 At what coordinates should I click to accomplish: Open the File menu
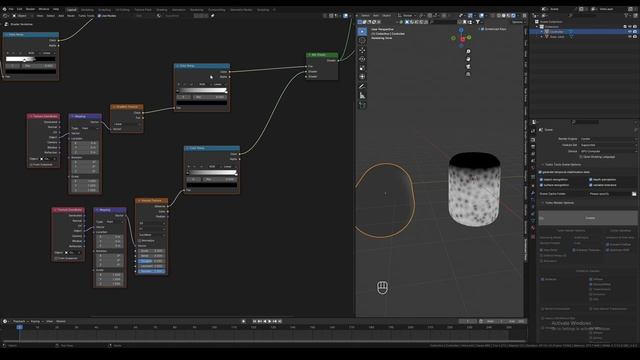point(11,9)
